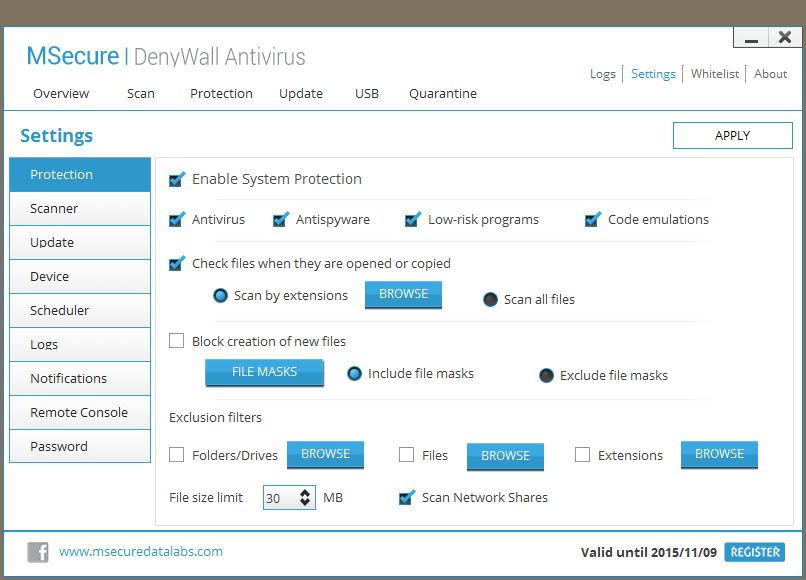The width and height of the screenshot is (806, 580).
Task: Select Device in settings sidebar
Action: pos(80,277)
